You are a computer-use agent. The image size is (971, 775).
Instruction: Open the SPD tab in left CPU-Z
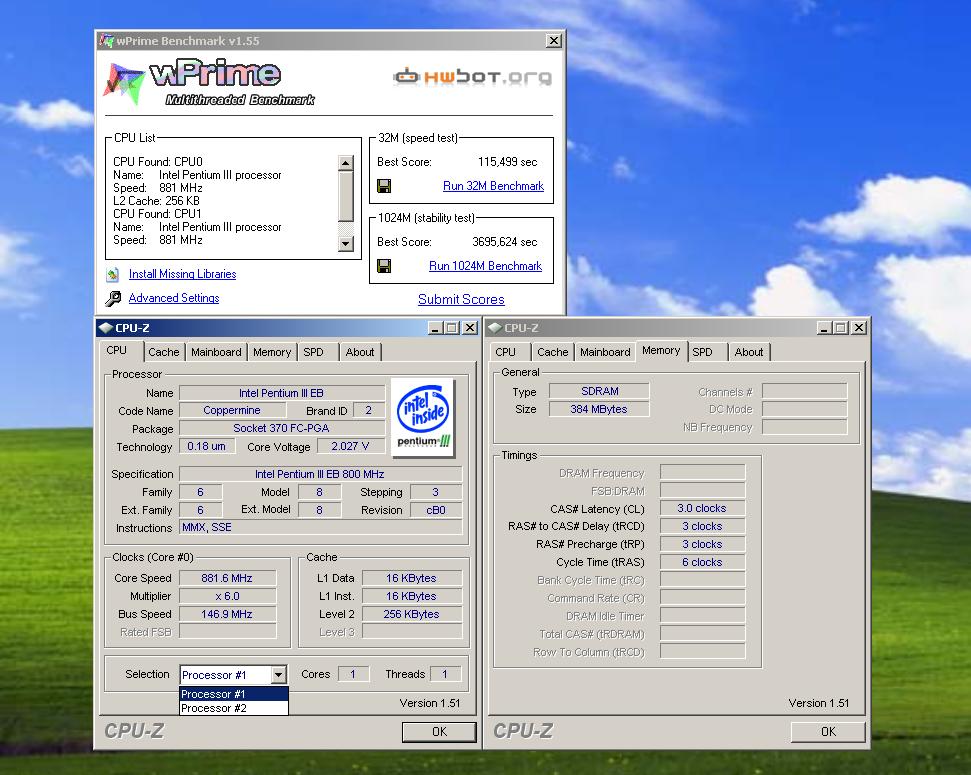(318, 352)
